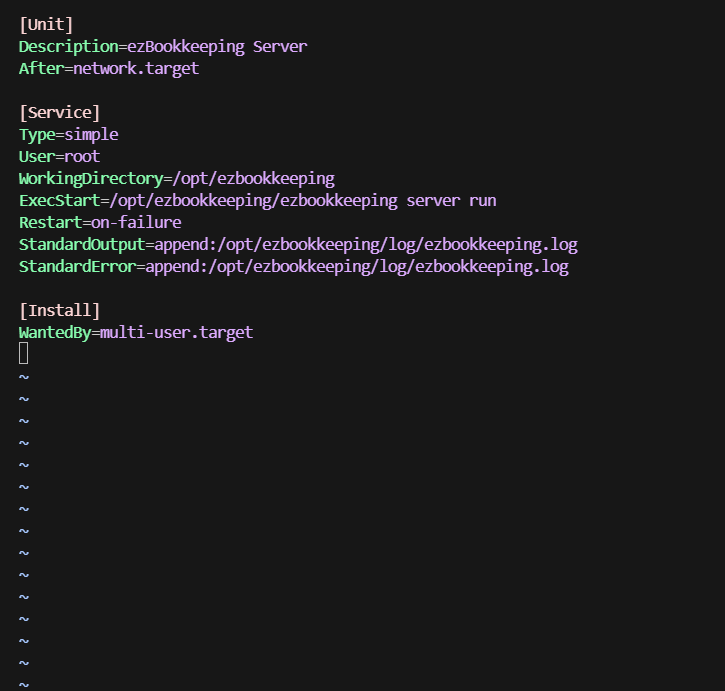This screenshot has width=725, height=691.
Task: Click the StandardOutput key
Action: coord(81,244)
